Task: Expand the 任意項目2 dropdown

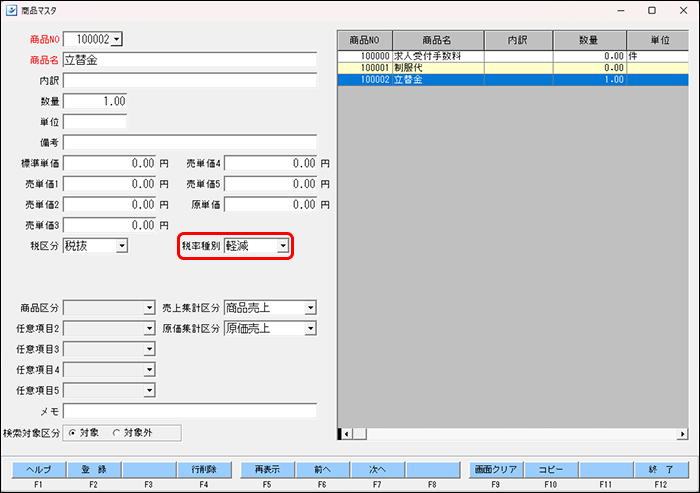Action: point(149,328)
